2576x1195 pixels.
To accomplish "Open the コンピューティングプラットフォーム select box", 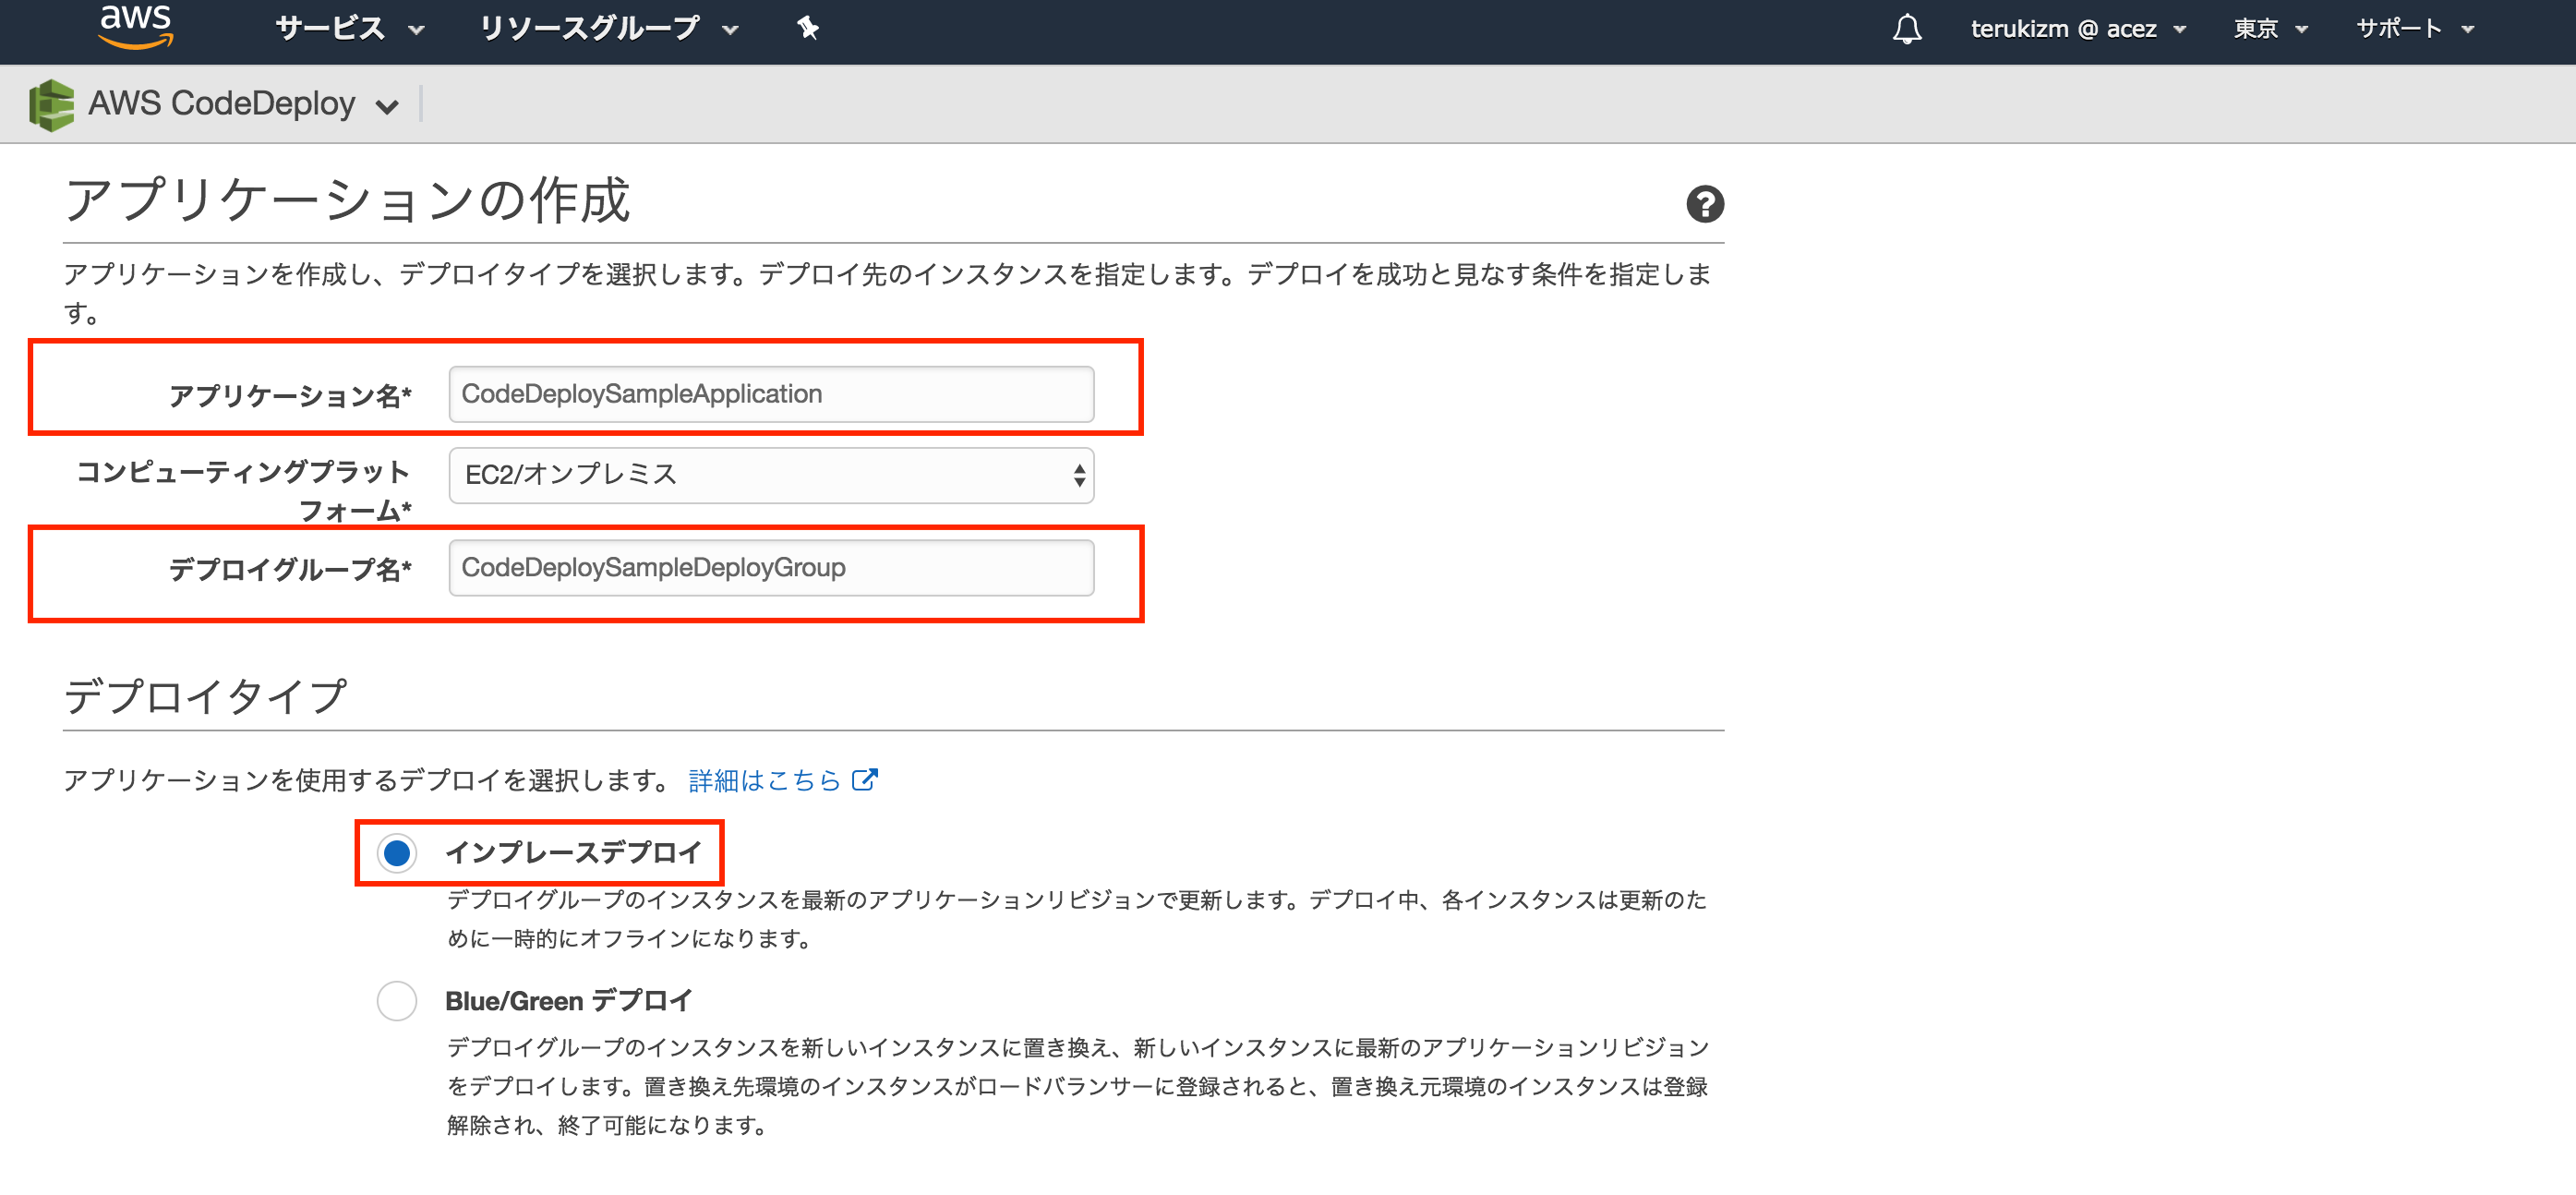I will [771, 475].
